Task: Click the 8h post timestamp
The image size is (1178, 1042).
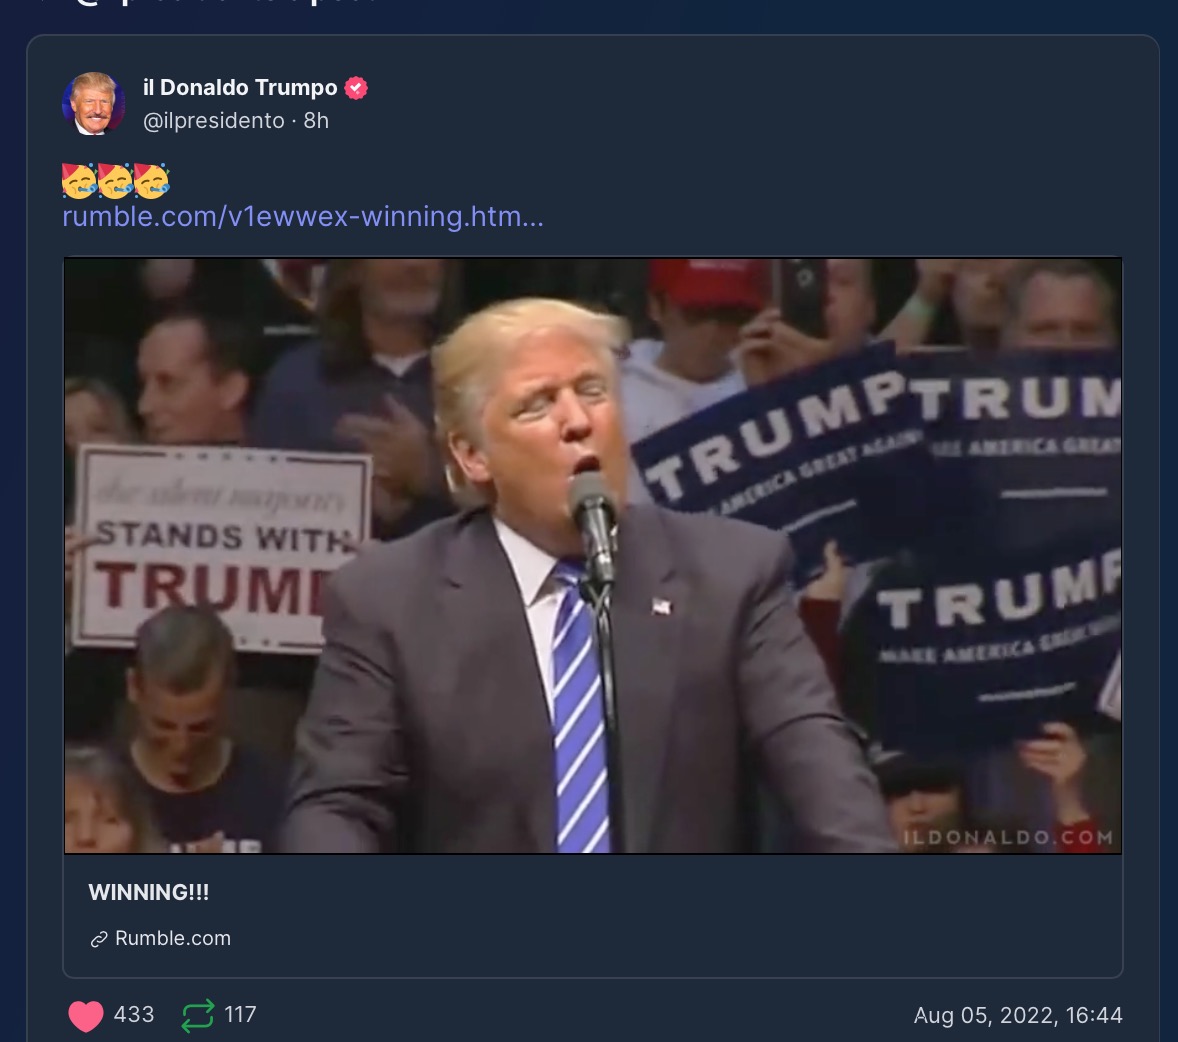Action: pyautogui.click(x=316, y=120)
